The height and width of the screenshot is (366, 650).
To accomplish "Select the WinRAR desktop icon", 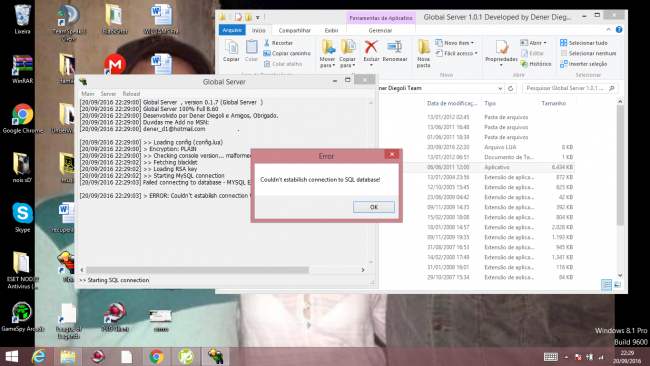I will pyautogui.click(x=22, y=69).
